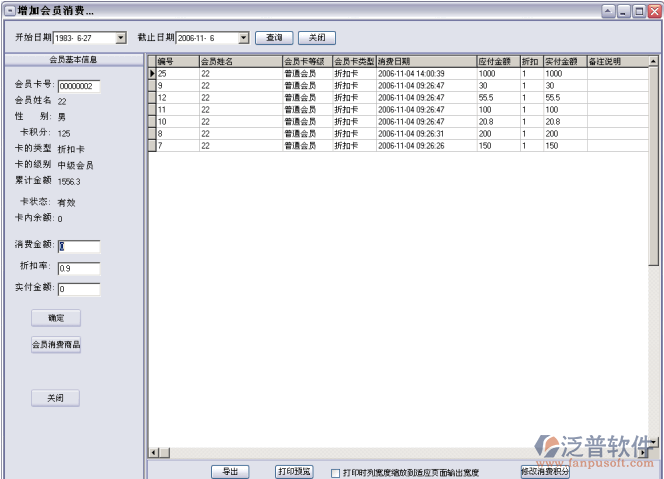Click the 查询 button
The width and height of the screenshot is (664, 479).
pyautogui.click(x=273, y=38)
